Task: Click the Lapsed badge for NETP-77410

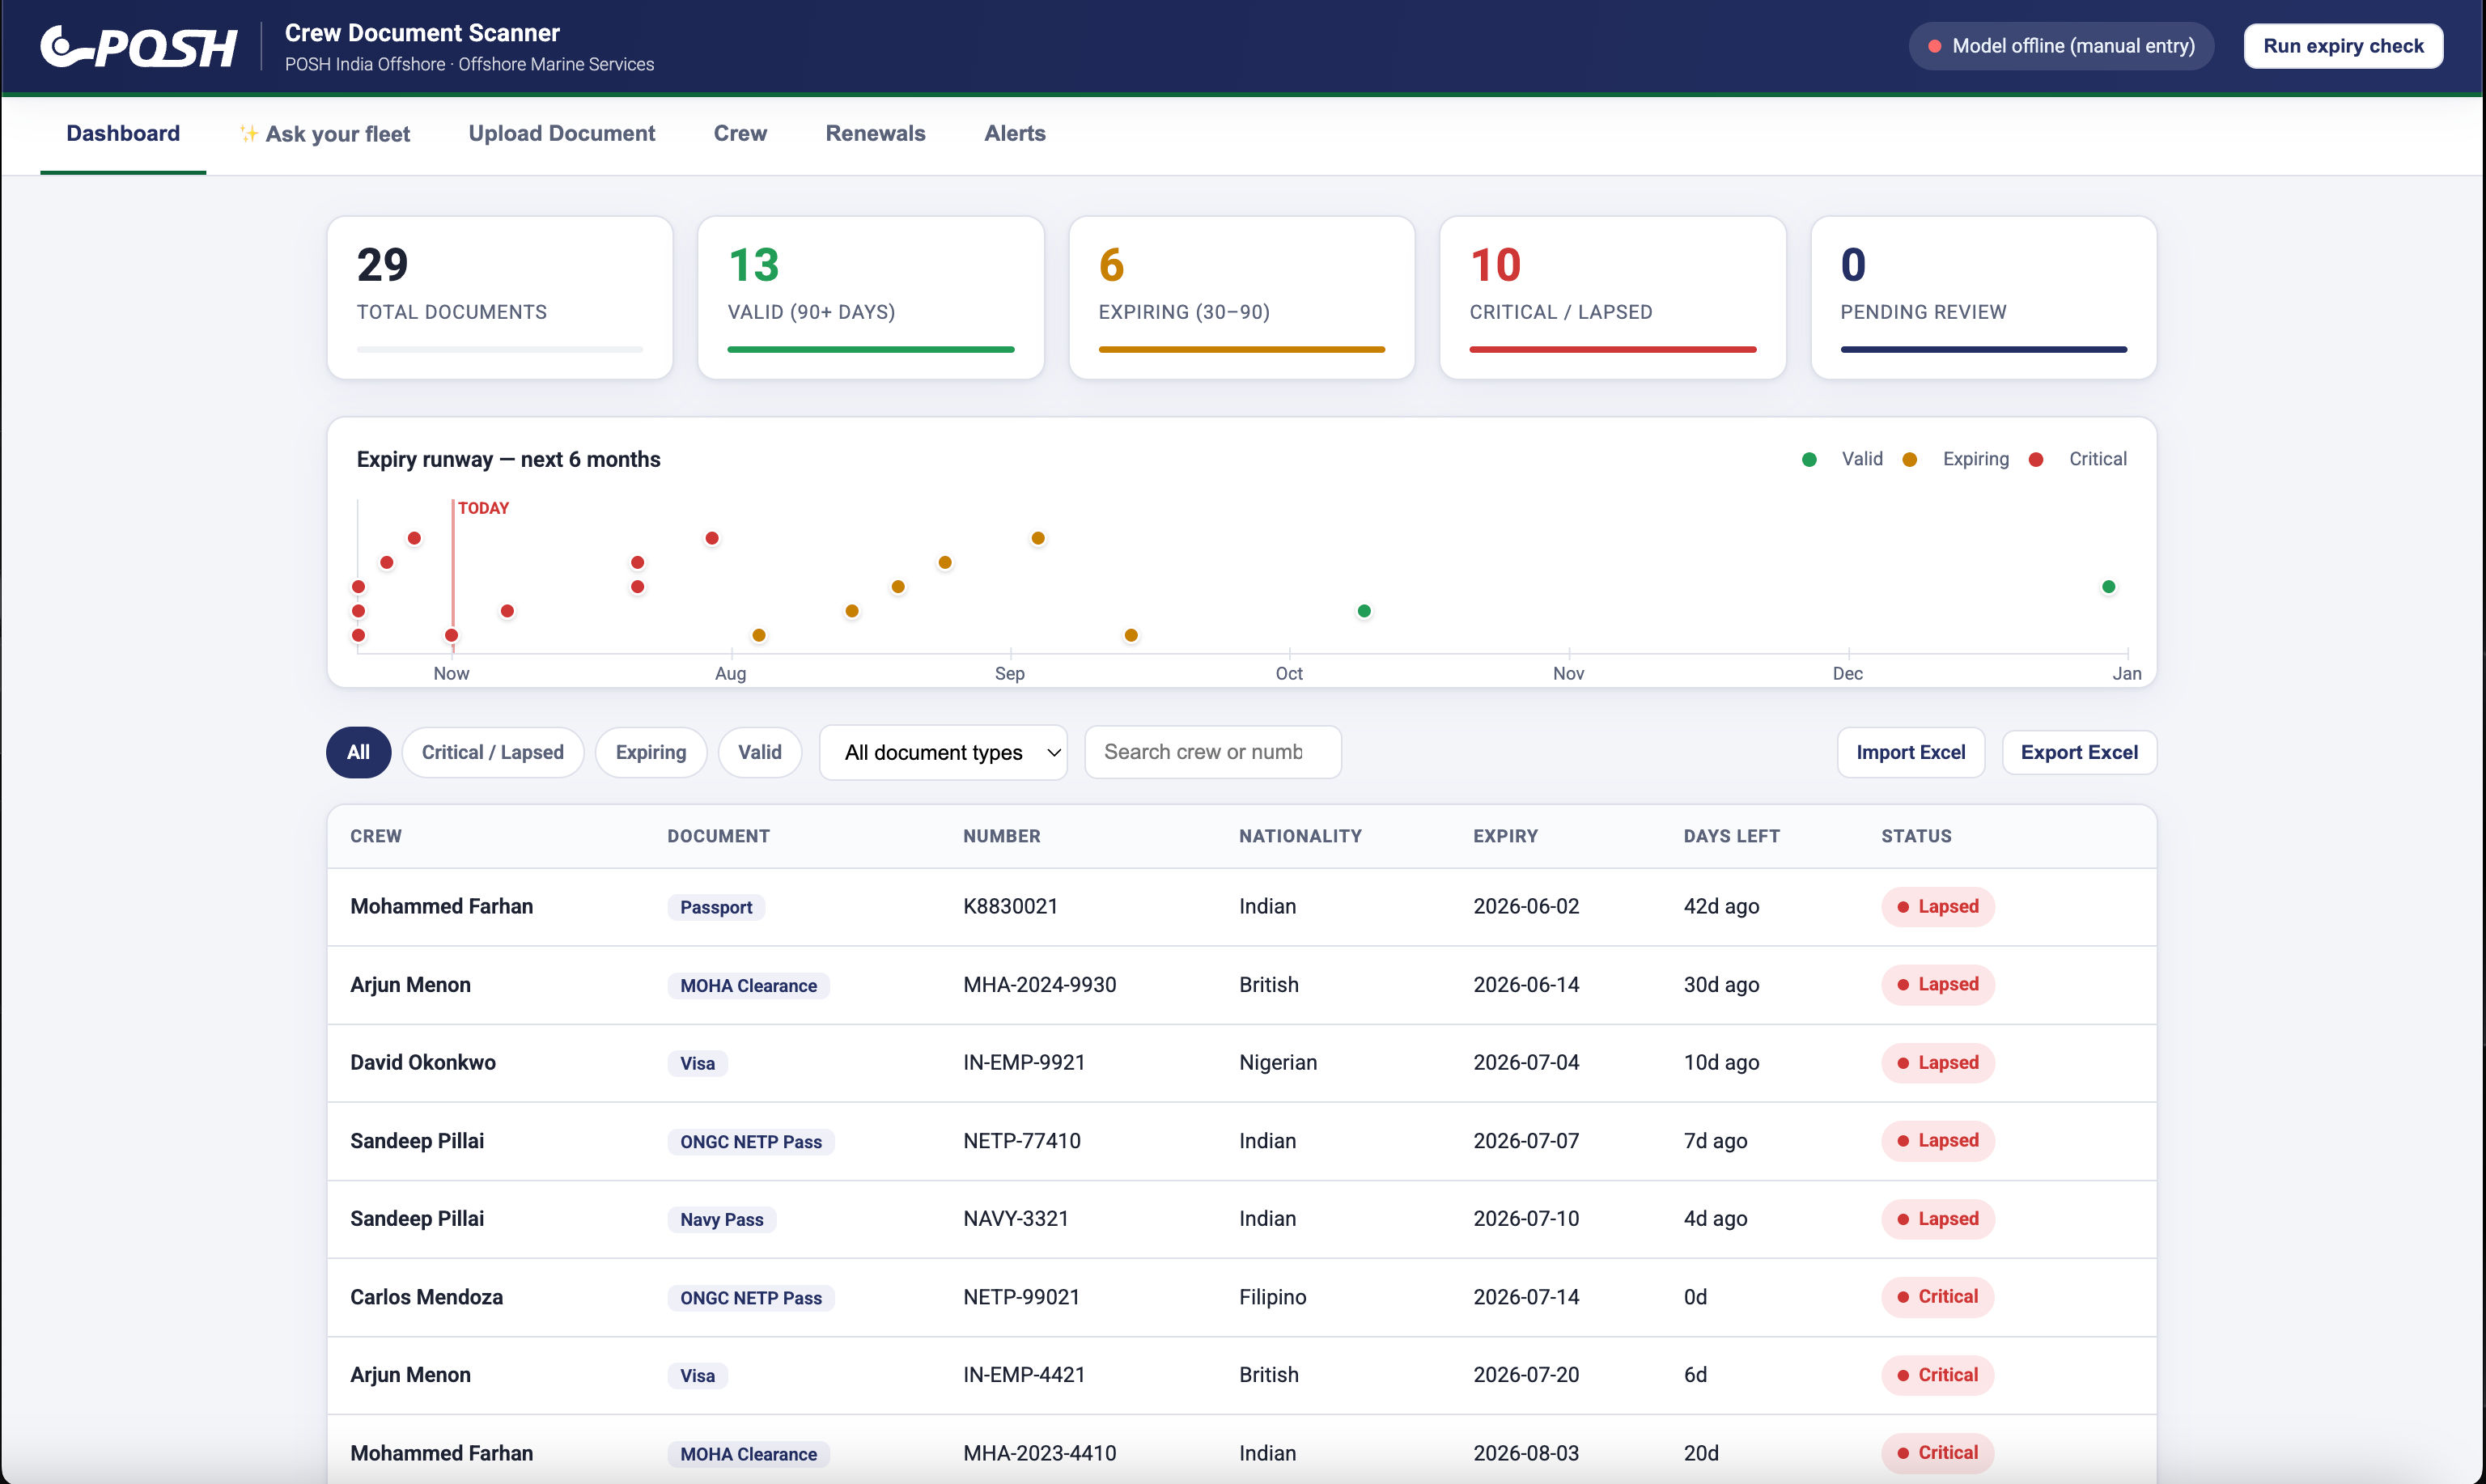Action: (1937, 1140)
